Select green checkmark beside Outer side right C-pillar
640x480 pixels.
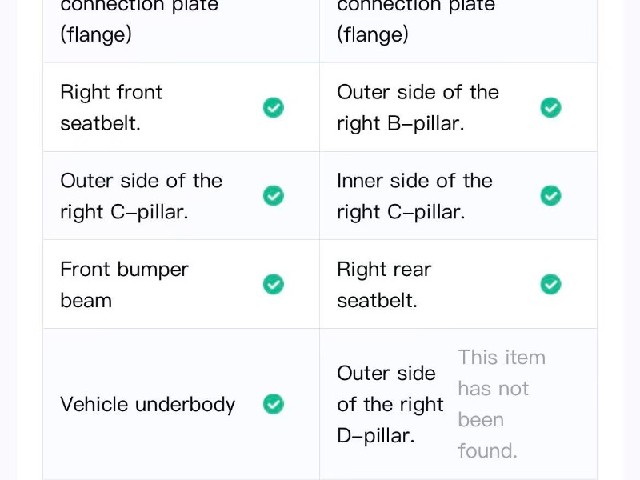273,196
